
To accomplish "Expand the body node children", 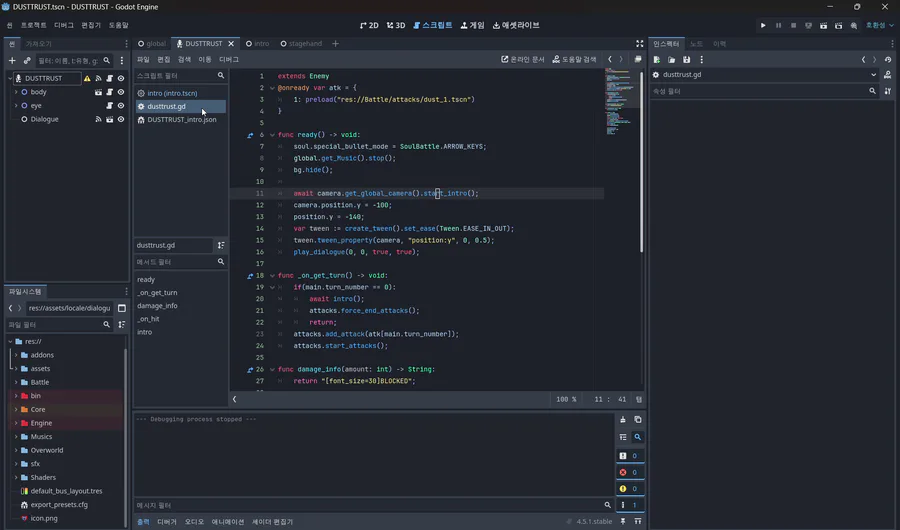I will (x=16, y=92).
